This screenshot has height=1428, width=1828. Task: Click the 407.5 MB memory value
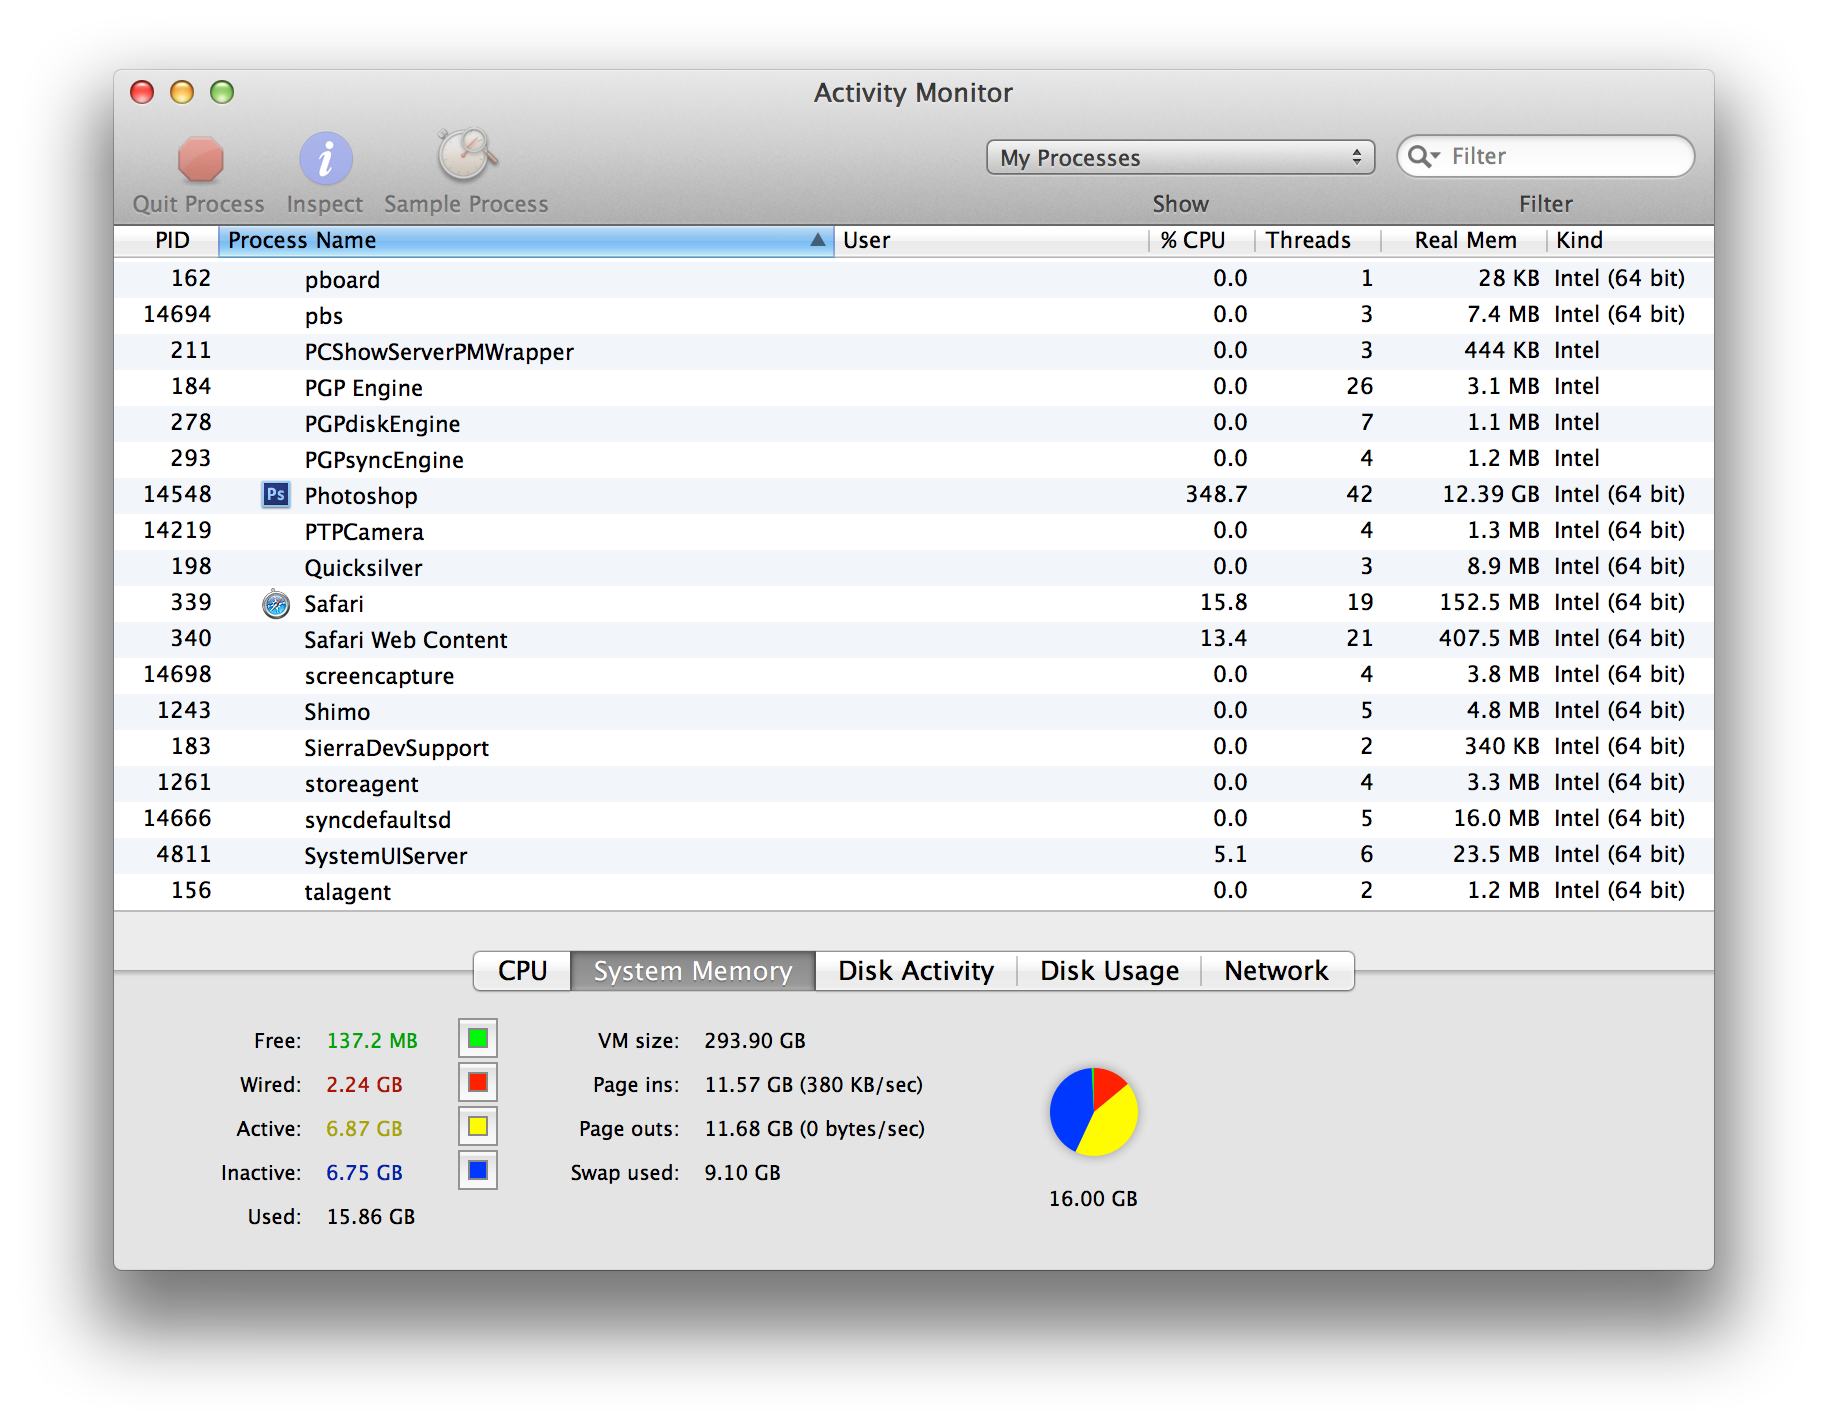tap(1489, 638)
